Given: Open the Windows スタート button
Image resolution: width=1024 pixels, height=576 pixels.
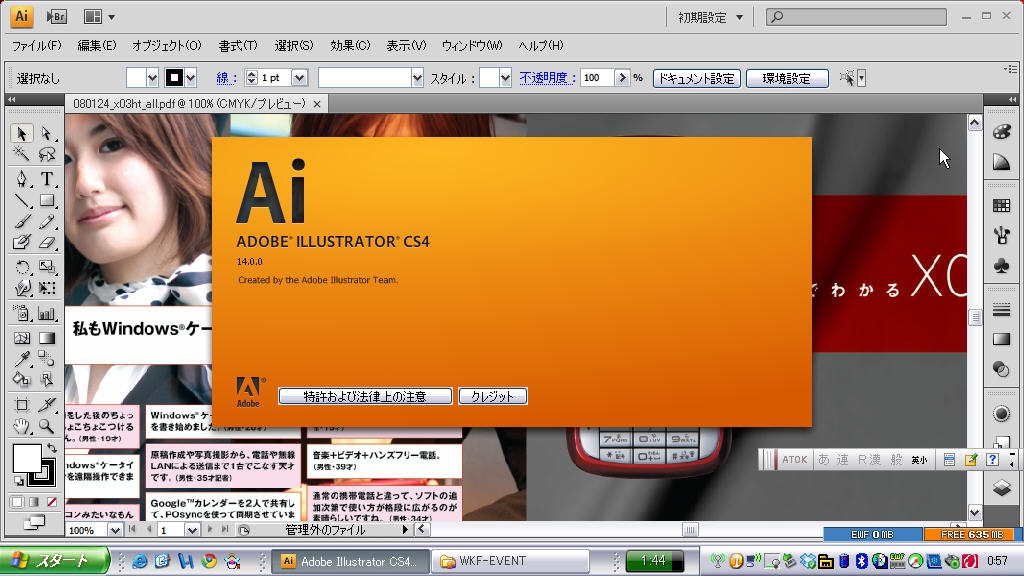Looking at the screenshot, I should 55,561.
